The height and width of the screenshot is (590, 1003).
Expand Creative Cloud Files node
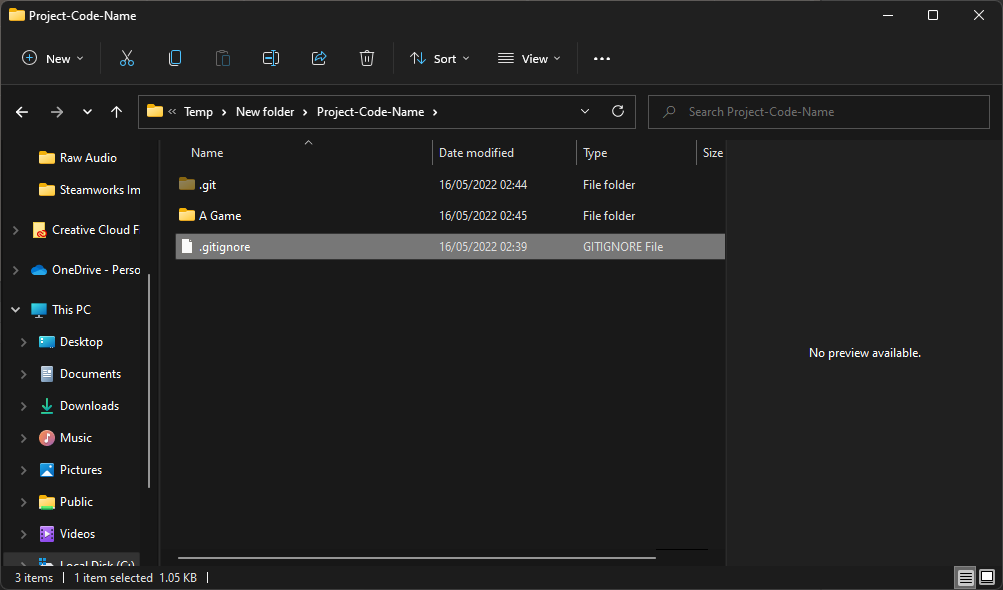(15, 230)
